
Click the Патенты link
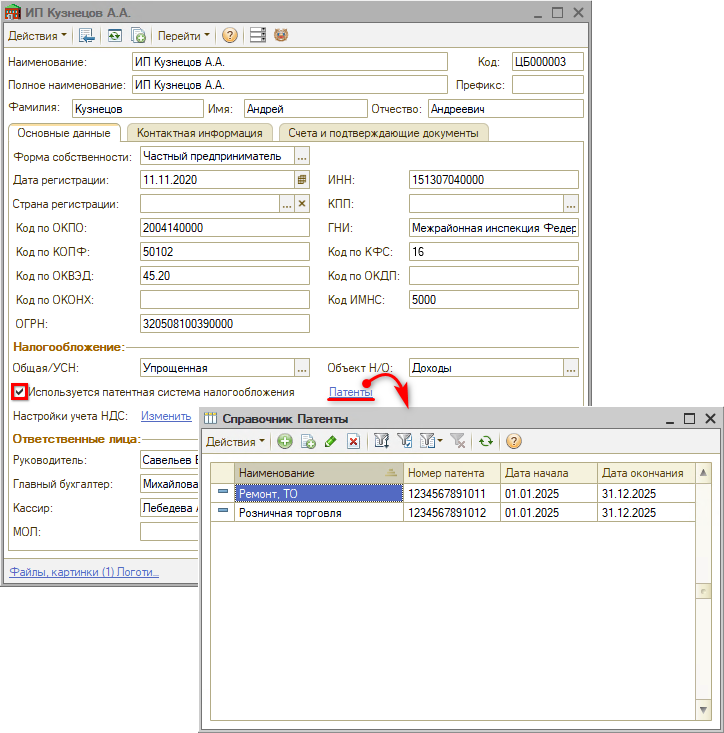click(x=351, y=392)
